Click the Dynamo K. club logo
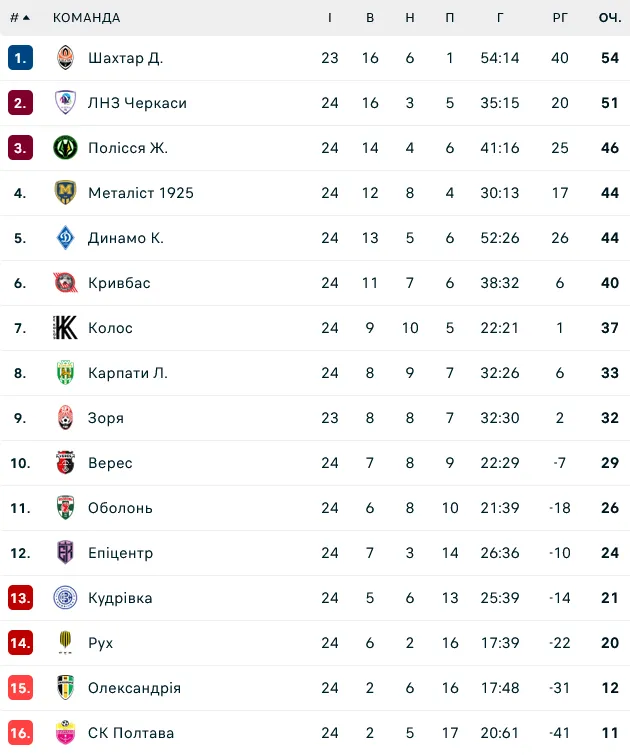Image resolution: width=630 pixels, height=755 pixels. [65, 238]
